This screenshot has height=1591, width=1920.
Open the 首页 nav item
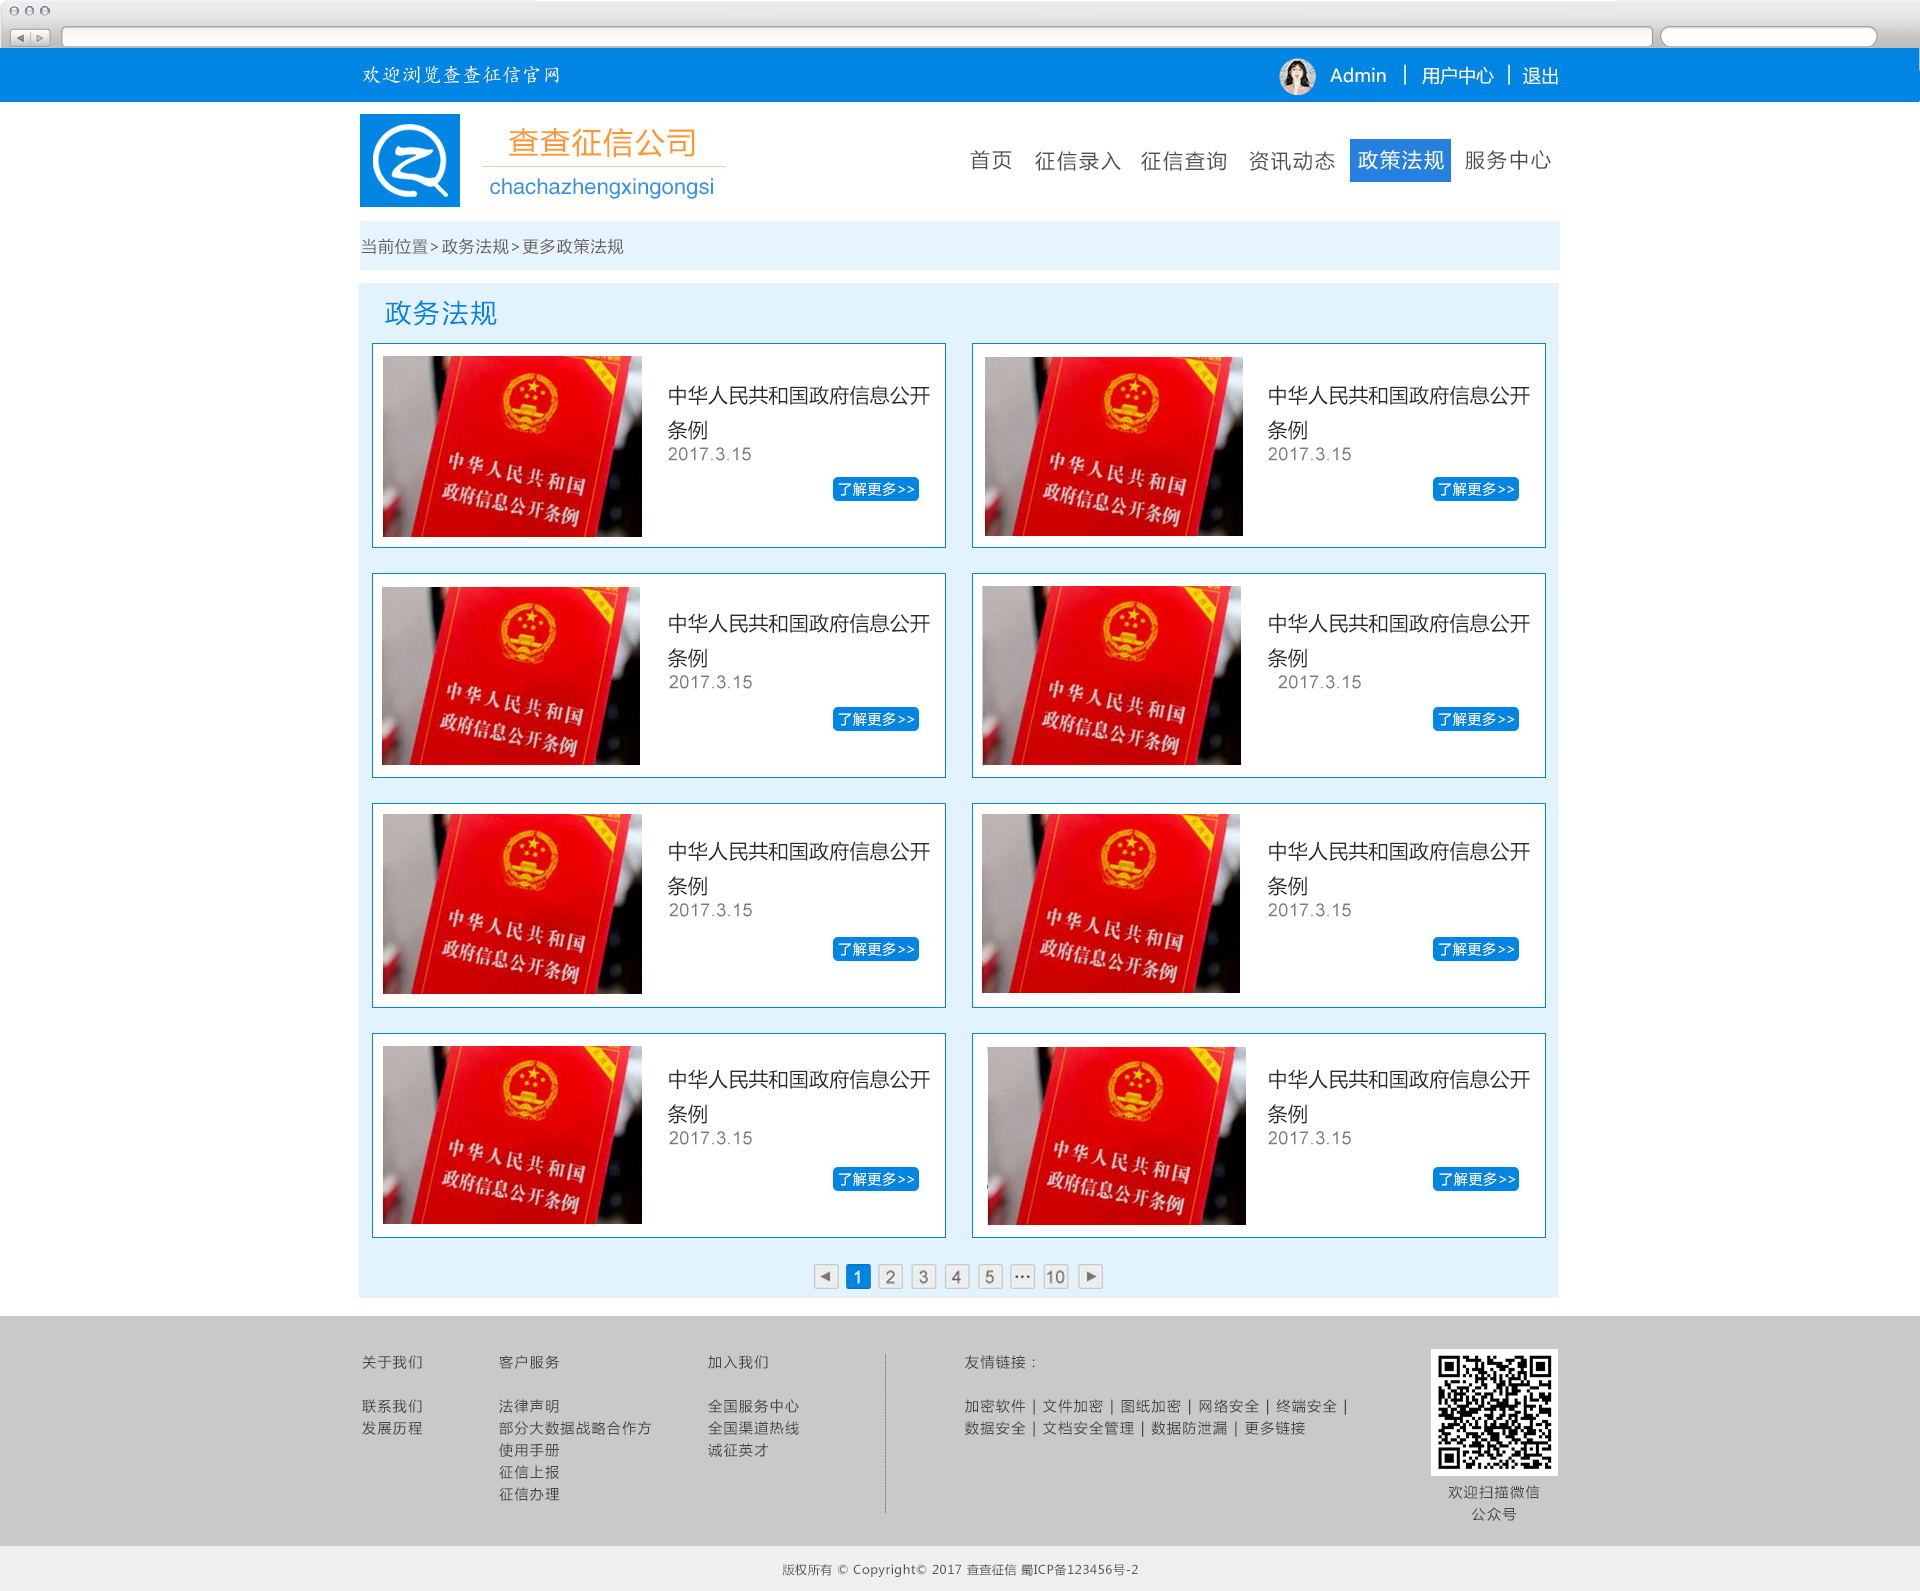[991, 160]
